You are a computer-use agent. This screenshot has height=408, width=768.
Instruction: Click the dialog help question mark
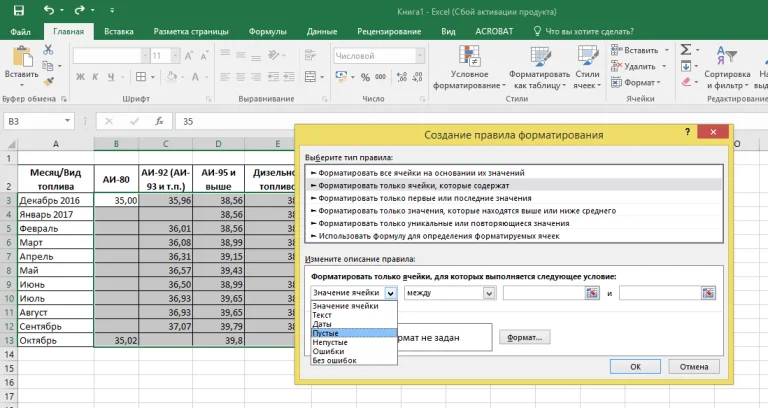pos(688,132)
